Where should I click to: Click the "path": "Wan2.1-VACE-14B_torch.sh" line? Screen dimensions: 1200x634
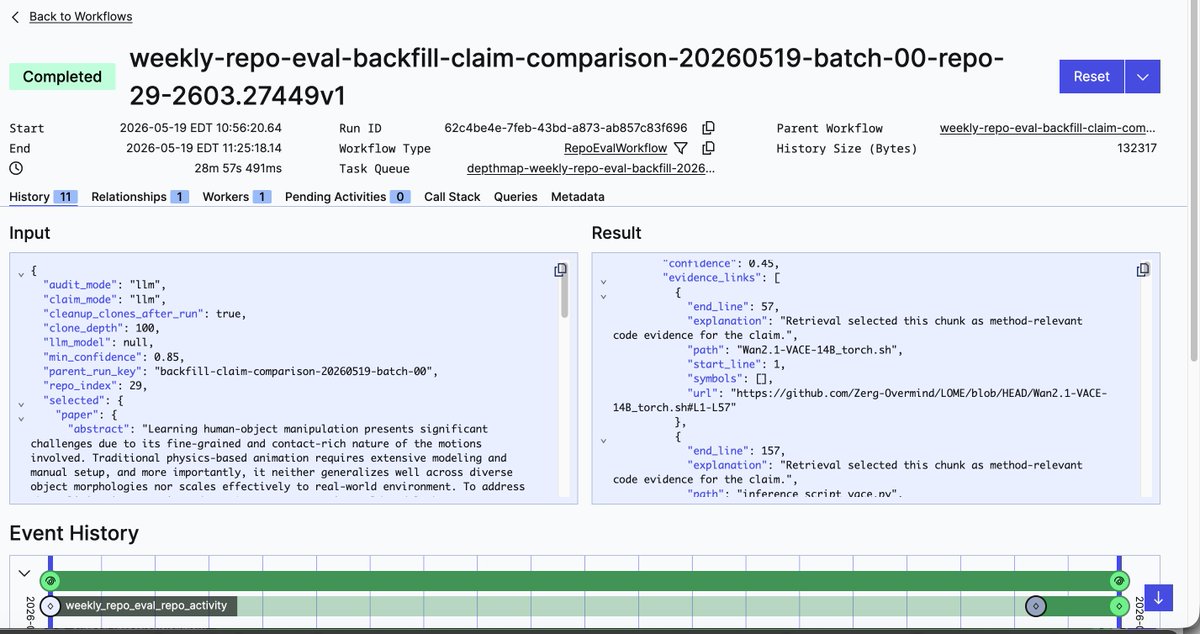tap(796, 349)
